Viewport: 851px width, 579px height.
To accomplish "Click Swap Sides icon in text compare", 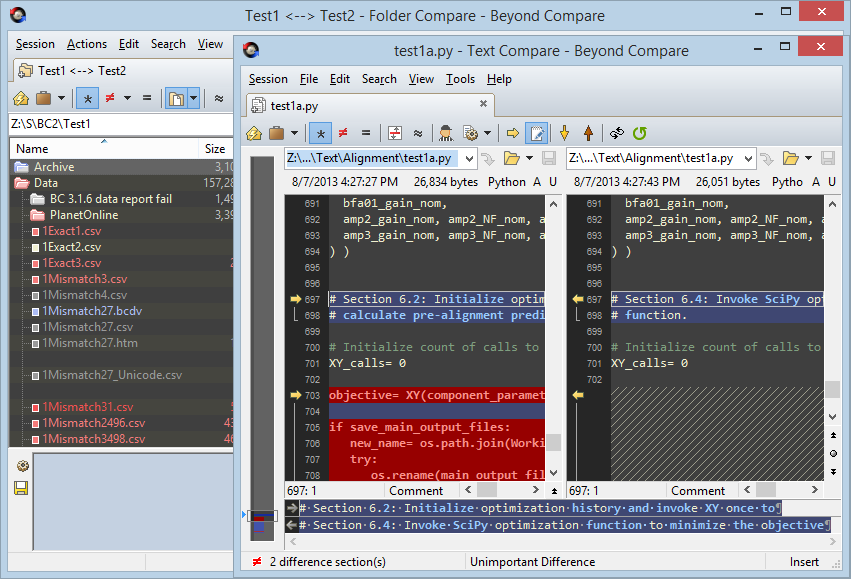I will coord(617,132).
